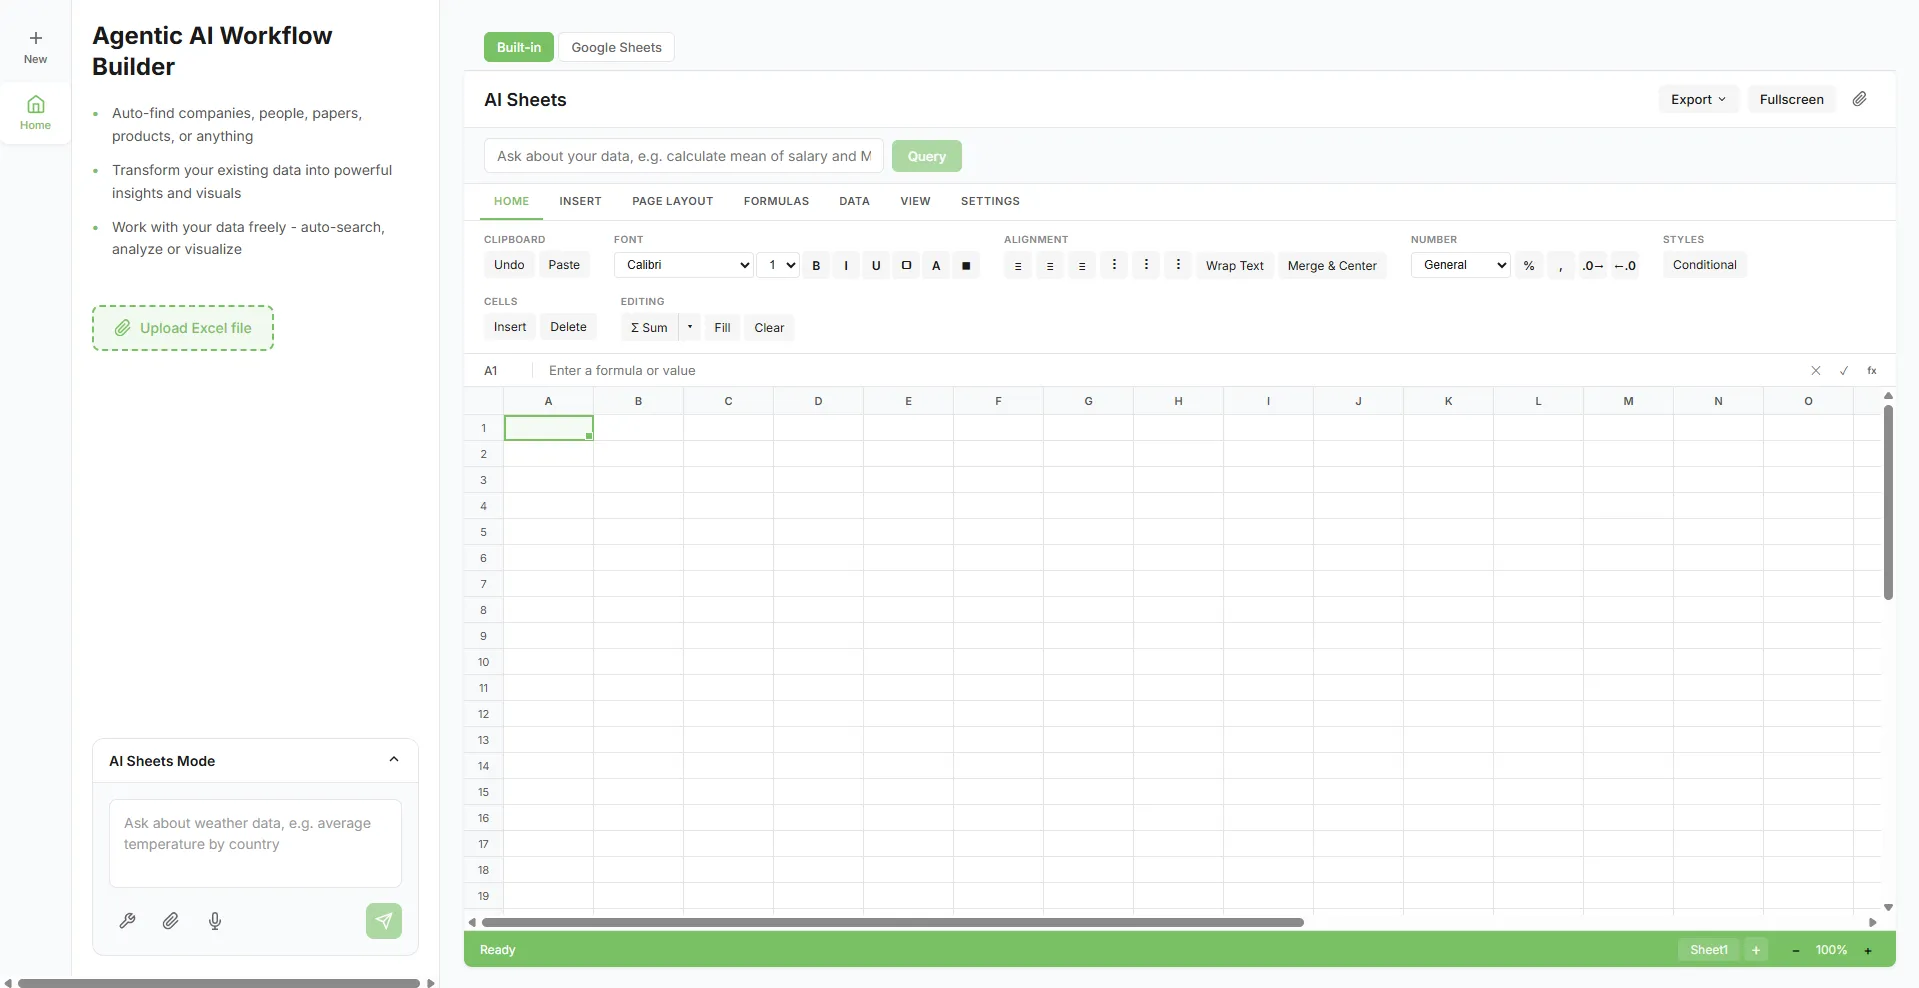Click the microphone icon in AI Sheets Mode
This screenshot has width=1919, height=988.
[x=215, y=921]
